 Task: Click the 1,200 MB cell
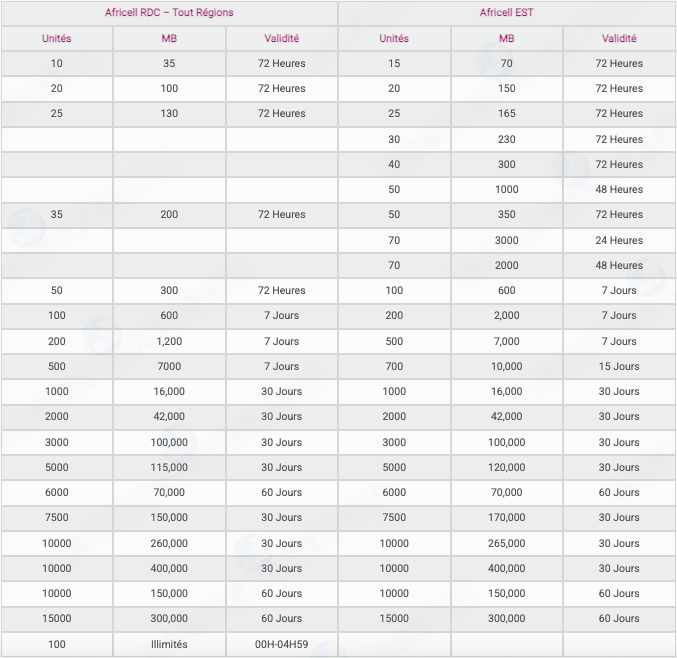pyautogui.click(x=169, y=341)
